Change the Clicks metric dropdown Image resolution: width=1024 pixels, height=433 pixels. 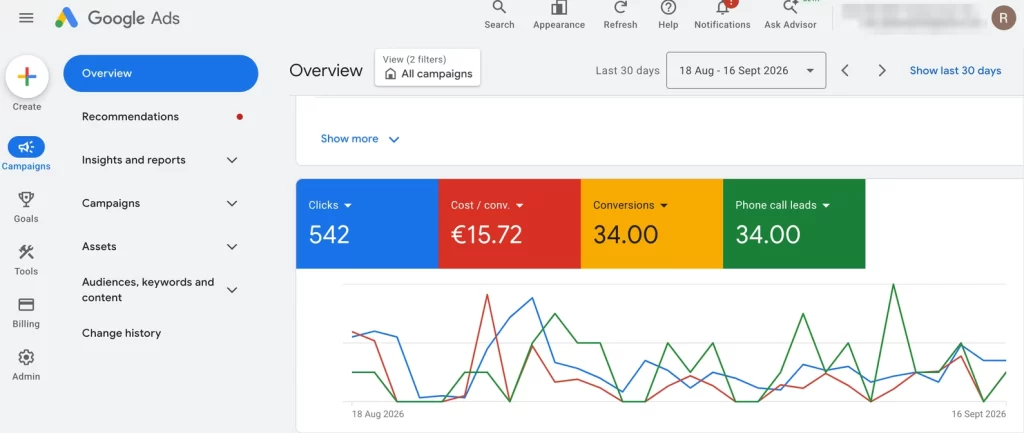point(330,205)
